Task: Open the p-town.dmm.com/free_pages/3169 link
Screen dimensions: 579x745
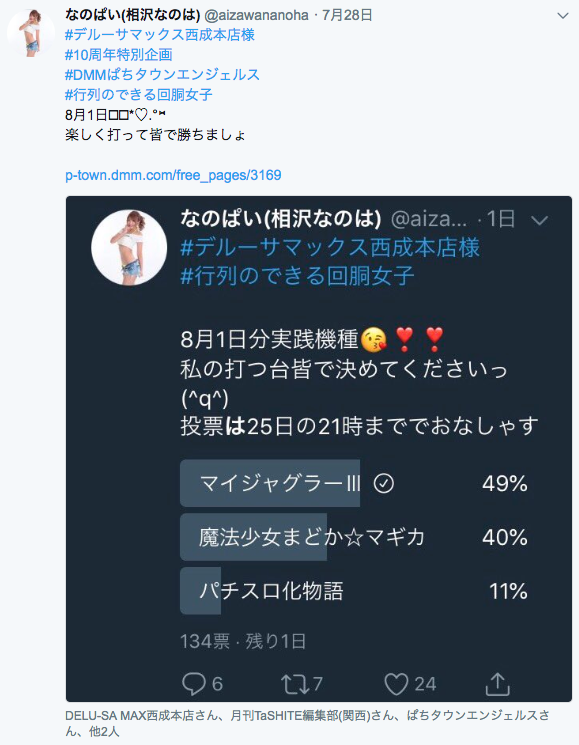Action: [x=173, y=175]
